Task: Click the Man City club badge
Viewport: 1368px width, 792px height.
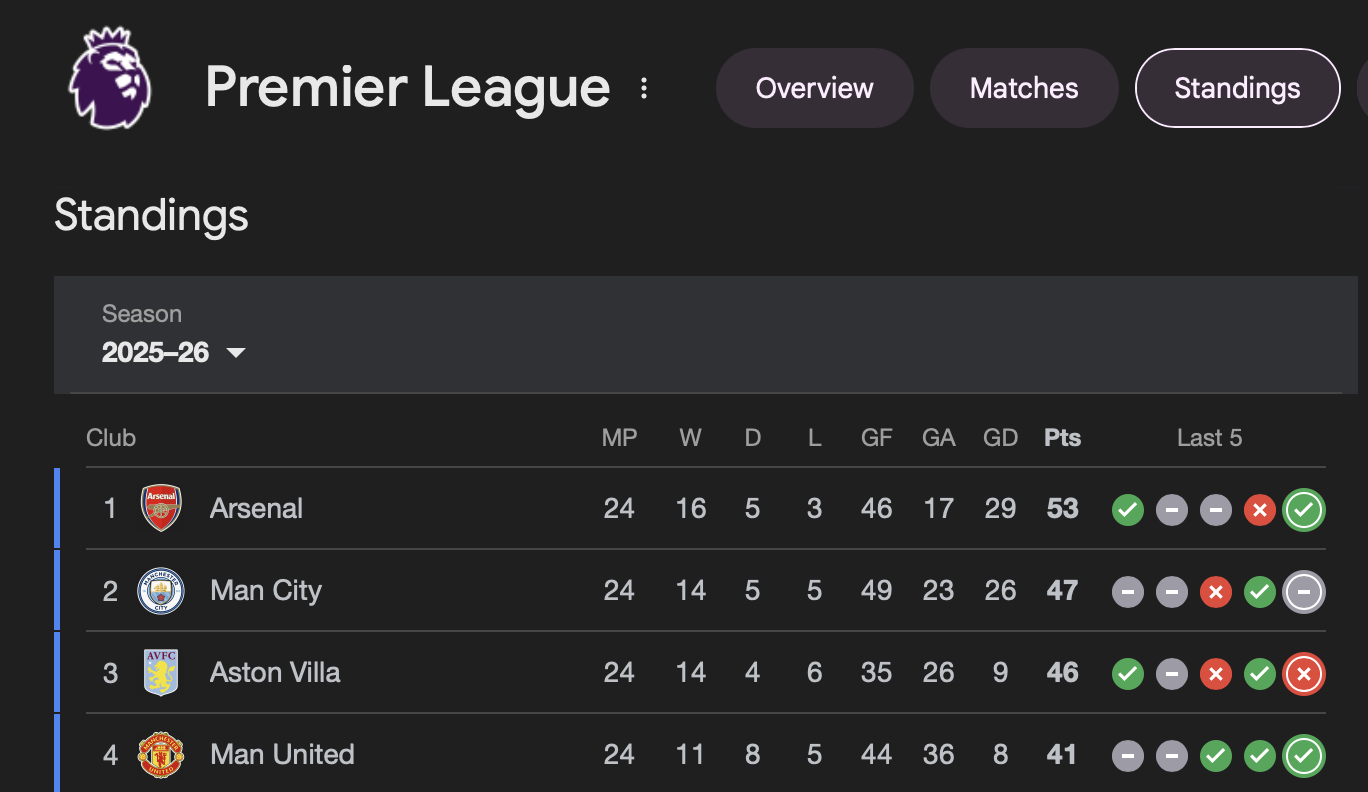Action: 161,590
